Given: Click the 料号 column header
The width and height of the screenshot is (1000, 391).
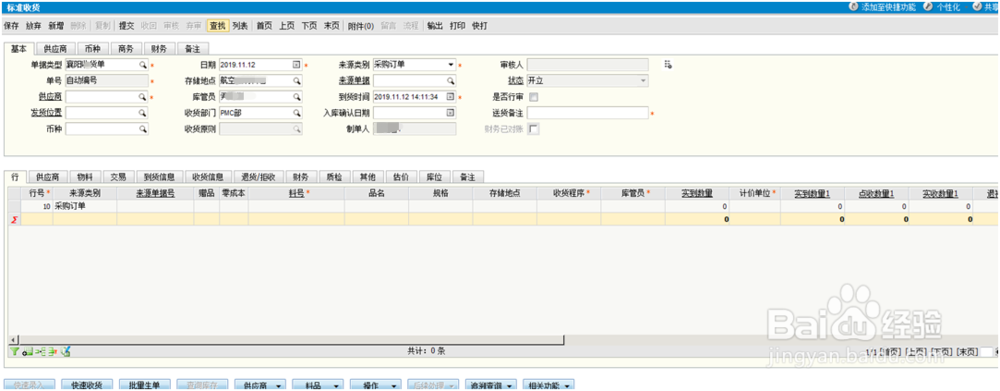Looking at the screenshot, I should [296, 193].
